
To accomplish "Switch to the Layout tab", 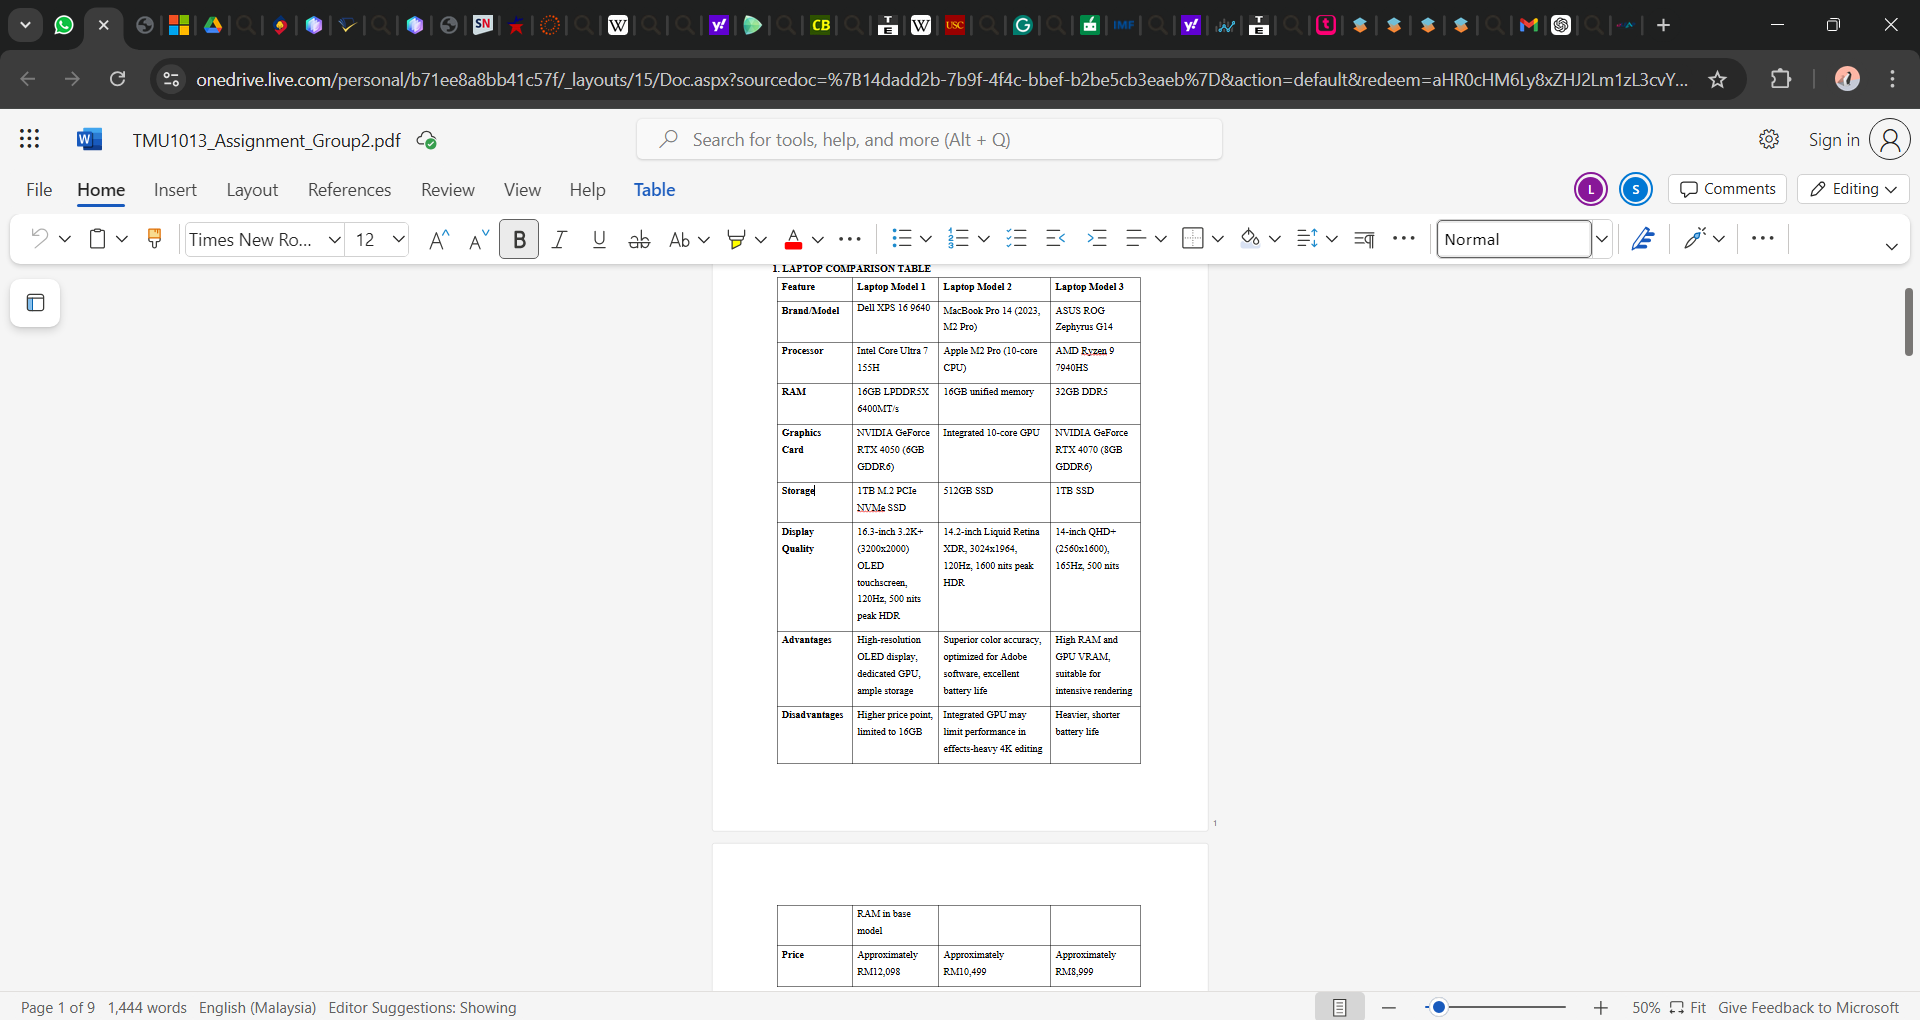I will 252,190.
